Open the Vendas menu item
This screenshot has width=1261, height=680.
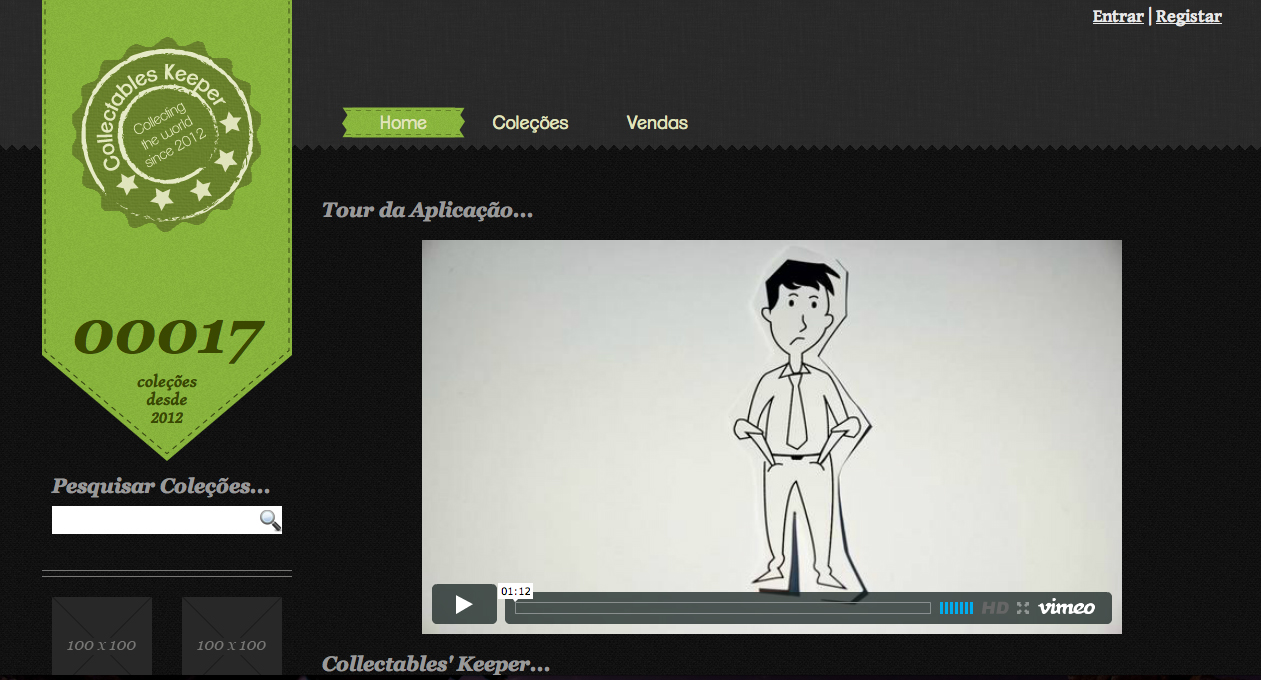657,123
